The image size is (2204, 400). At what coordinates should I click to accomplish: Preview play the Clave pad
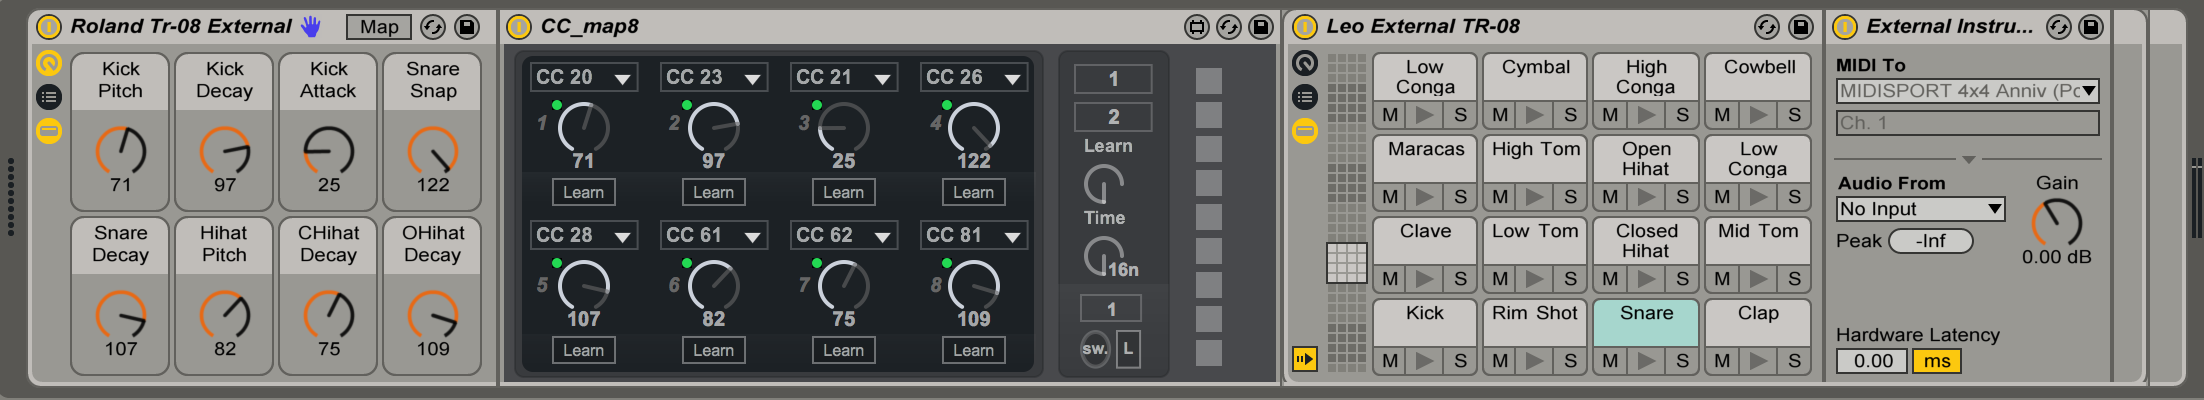1425,279
